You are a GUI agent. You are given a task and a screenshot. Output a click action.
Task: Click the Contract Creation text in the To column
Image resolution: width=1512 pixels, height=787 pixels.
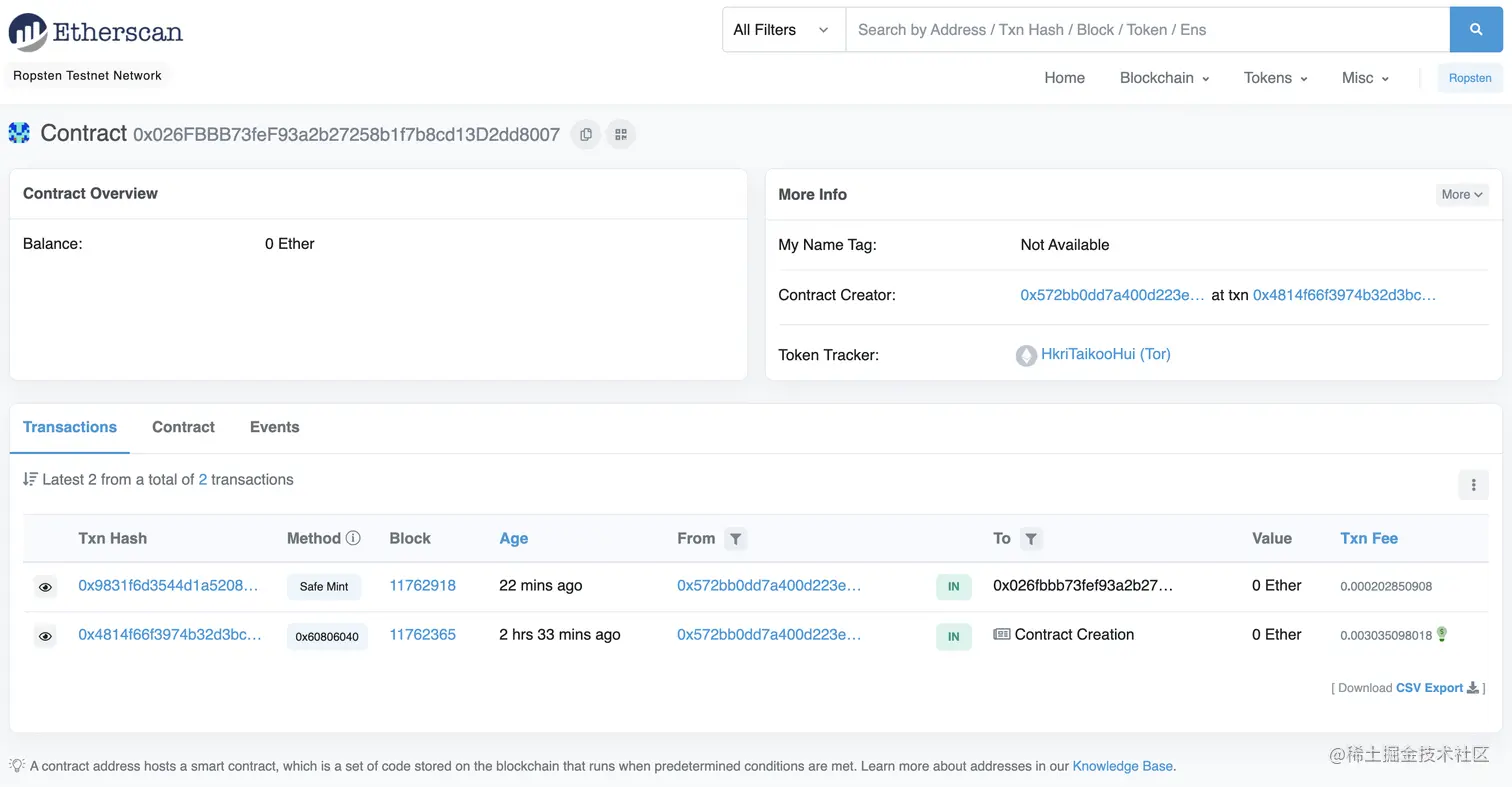pyautogui.click(x=1074, y=634)
